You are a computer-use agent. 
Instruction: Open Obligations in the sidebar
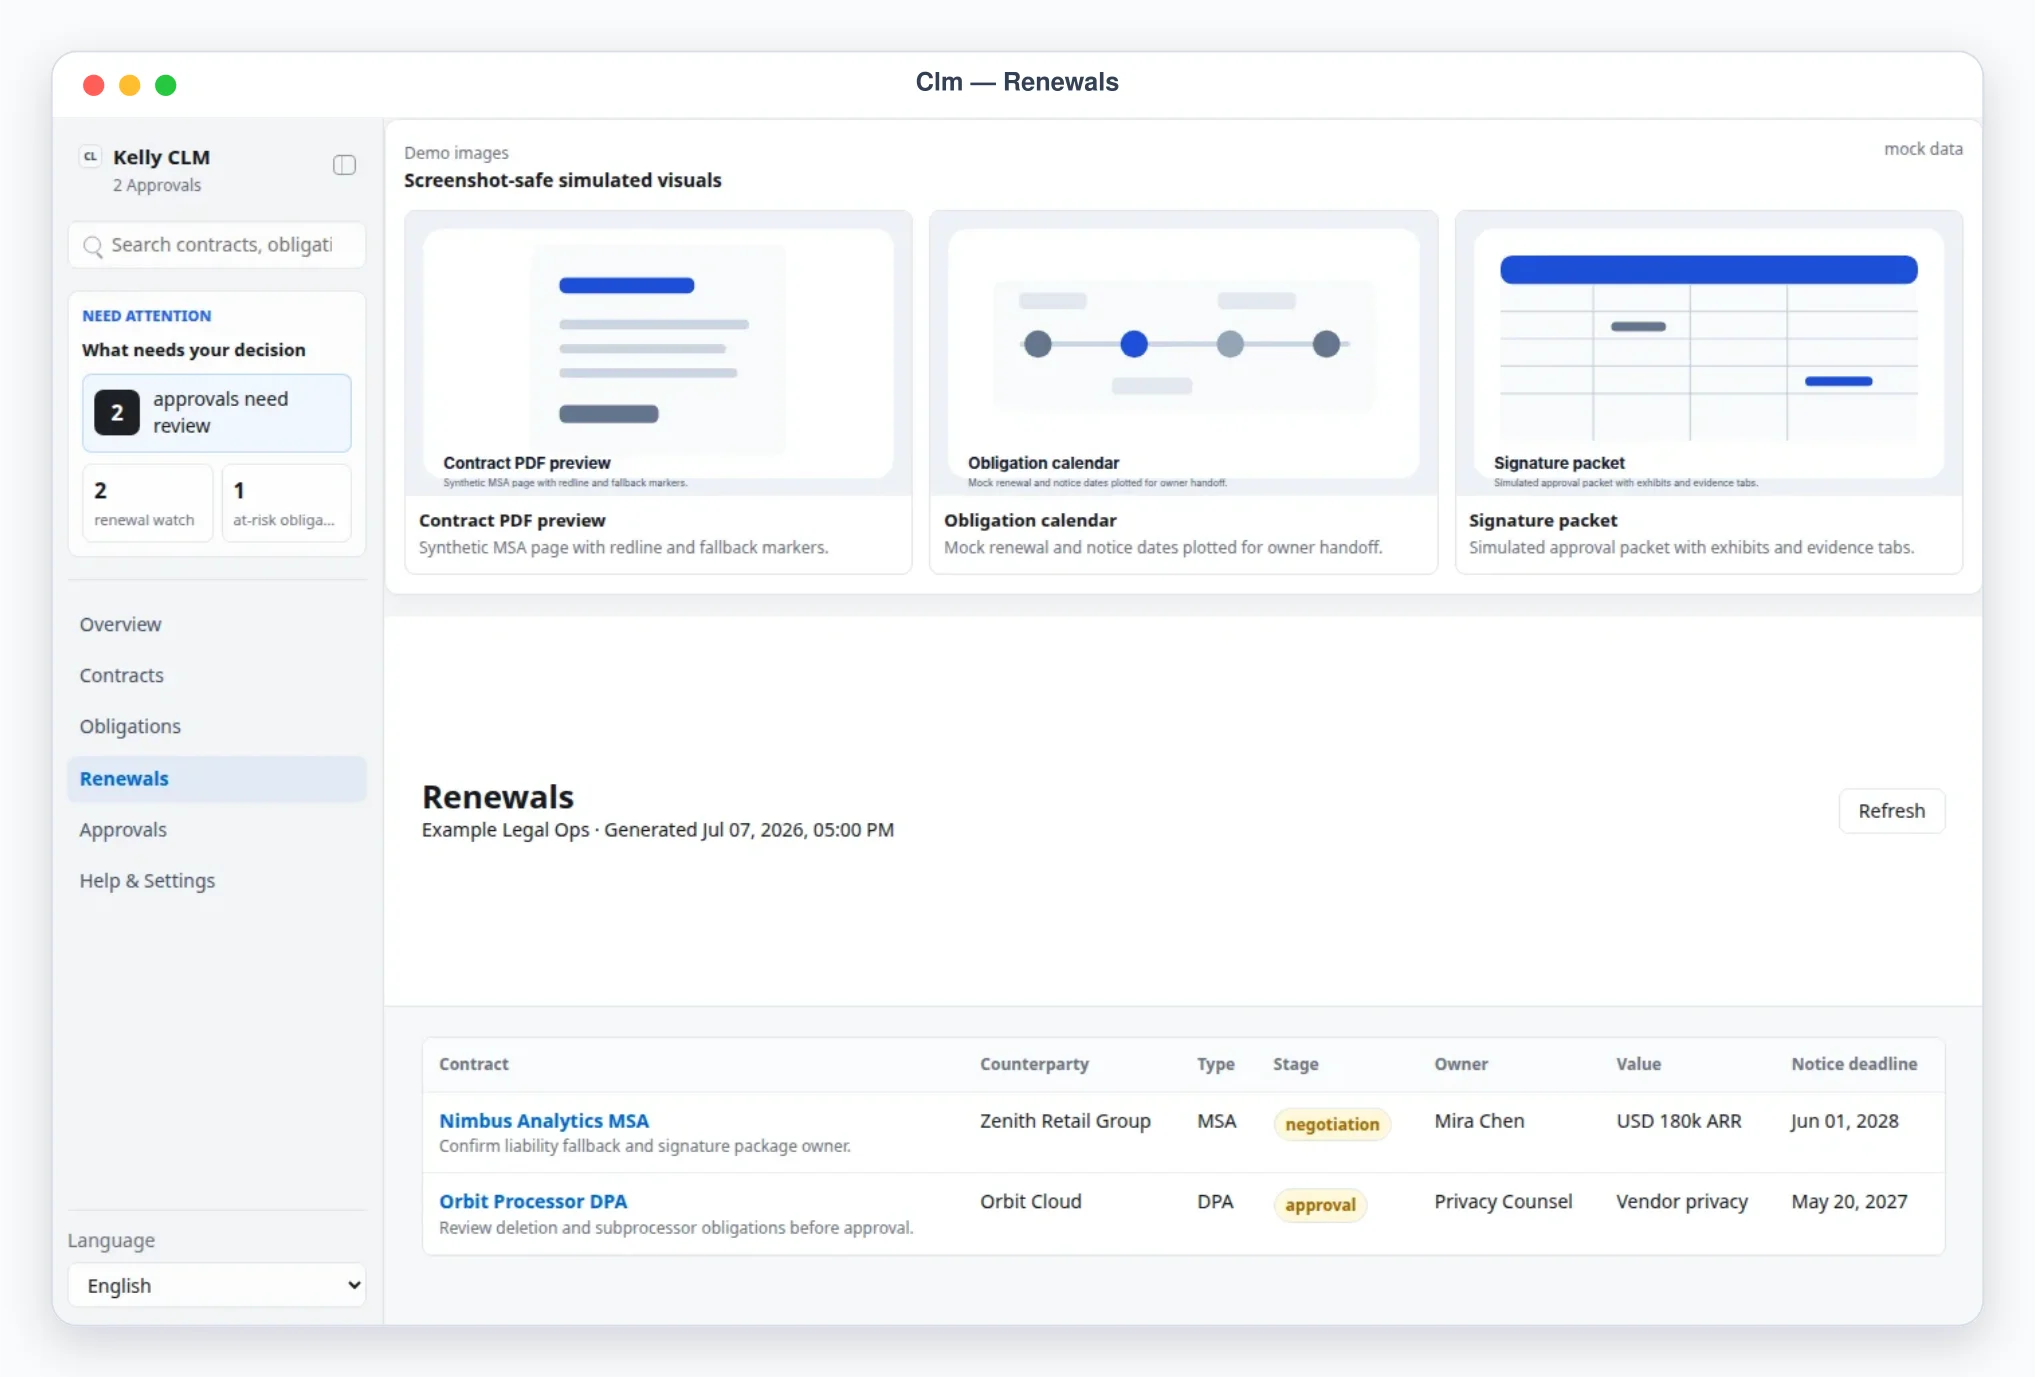click(130, 726)
